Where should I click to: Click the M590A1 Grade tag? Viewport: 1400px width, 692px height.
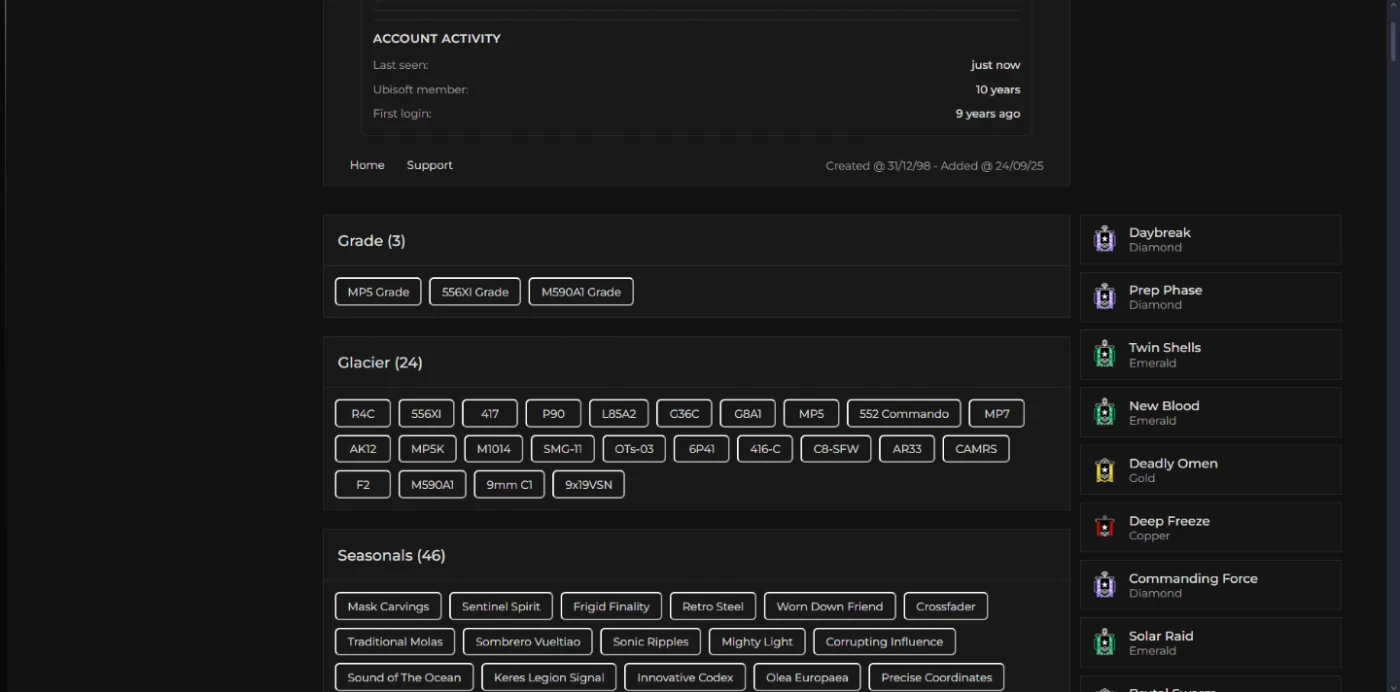click(581, 292)
